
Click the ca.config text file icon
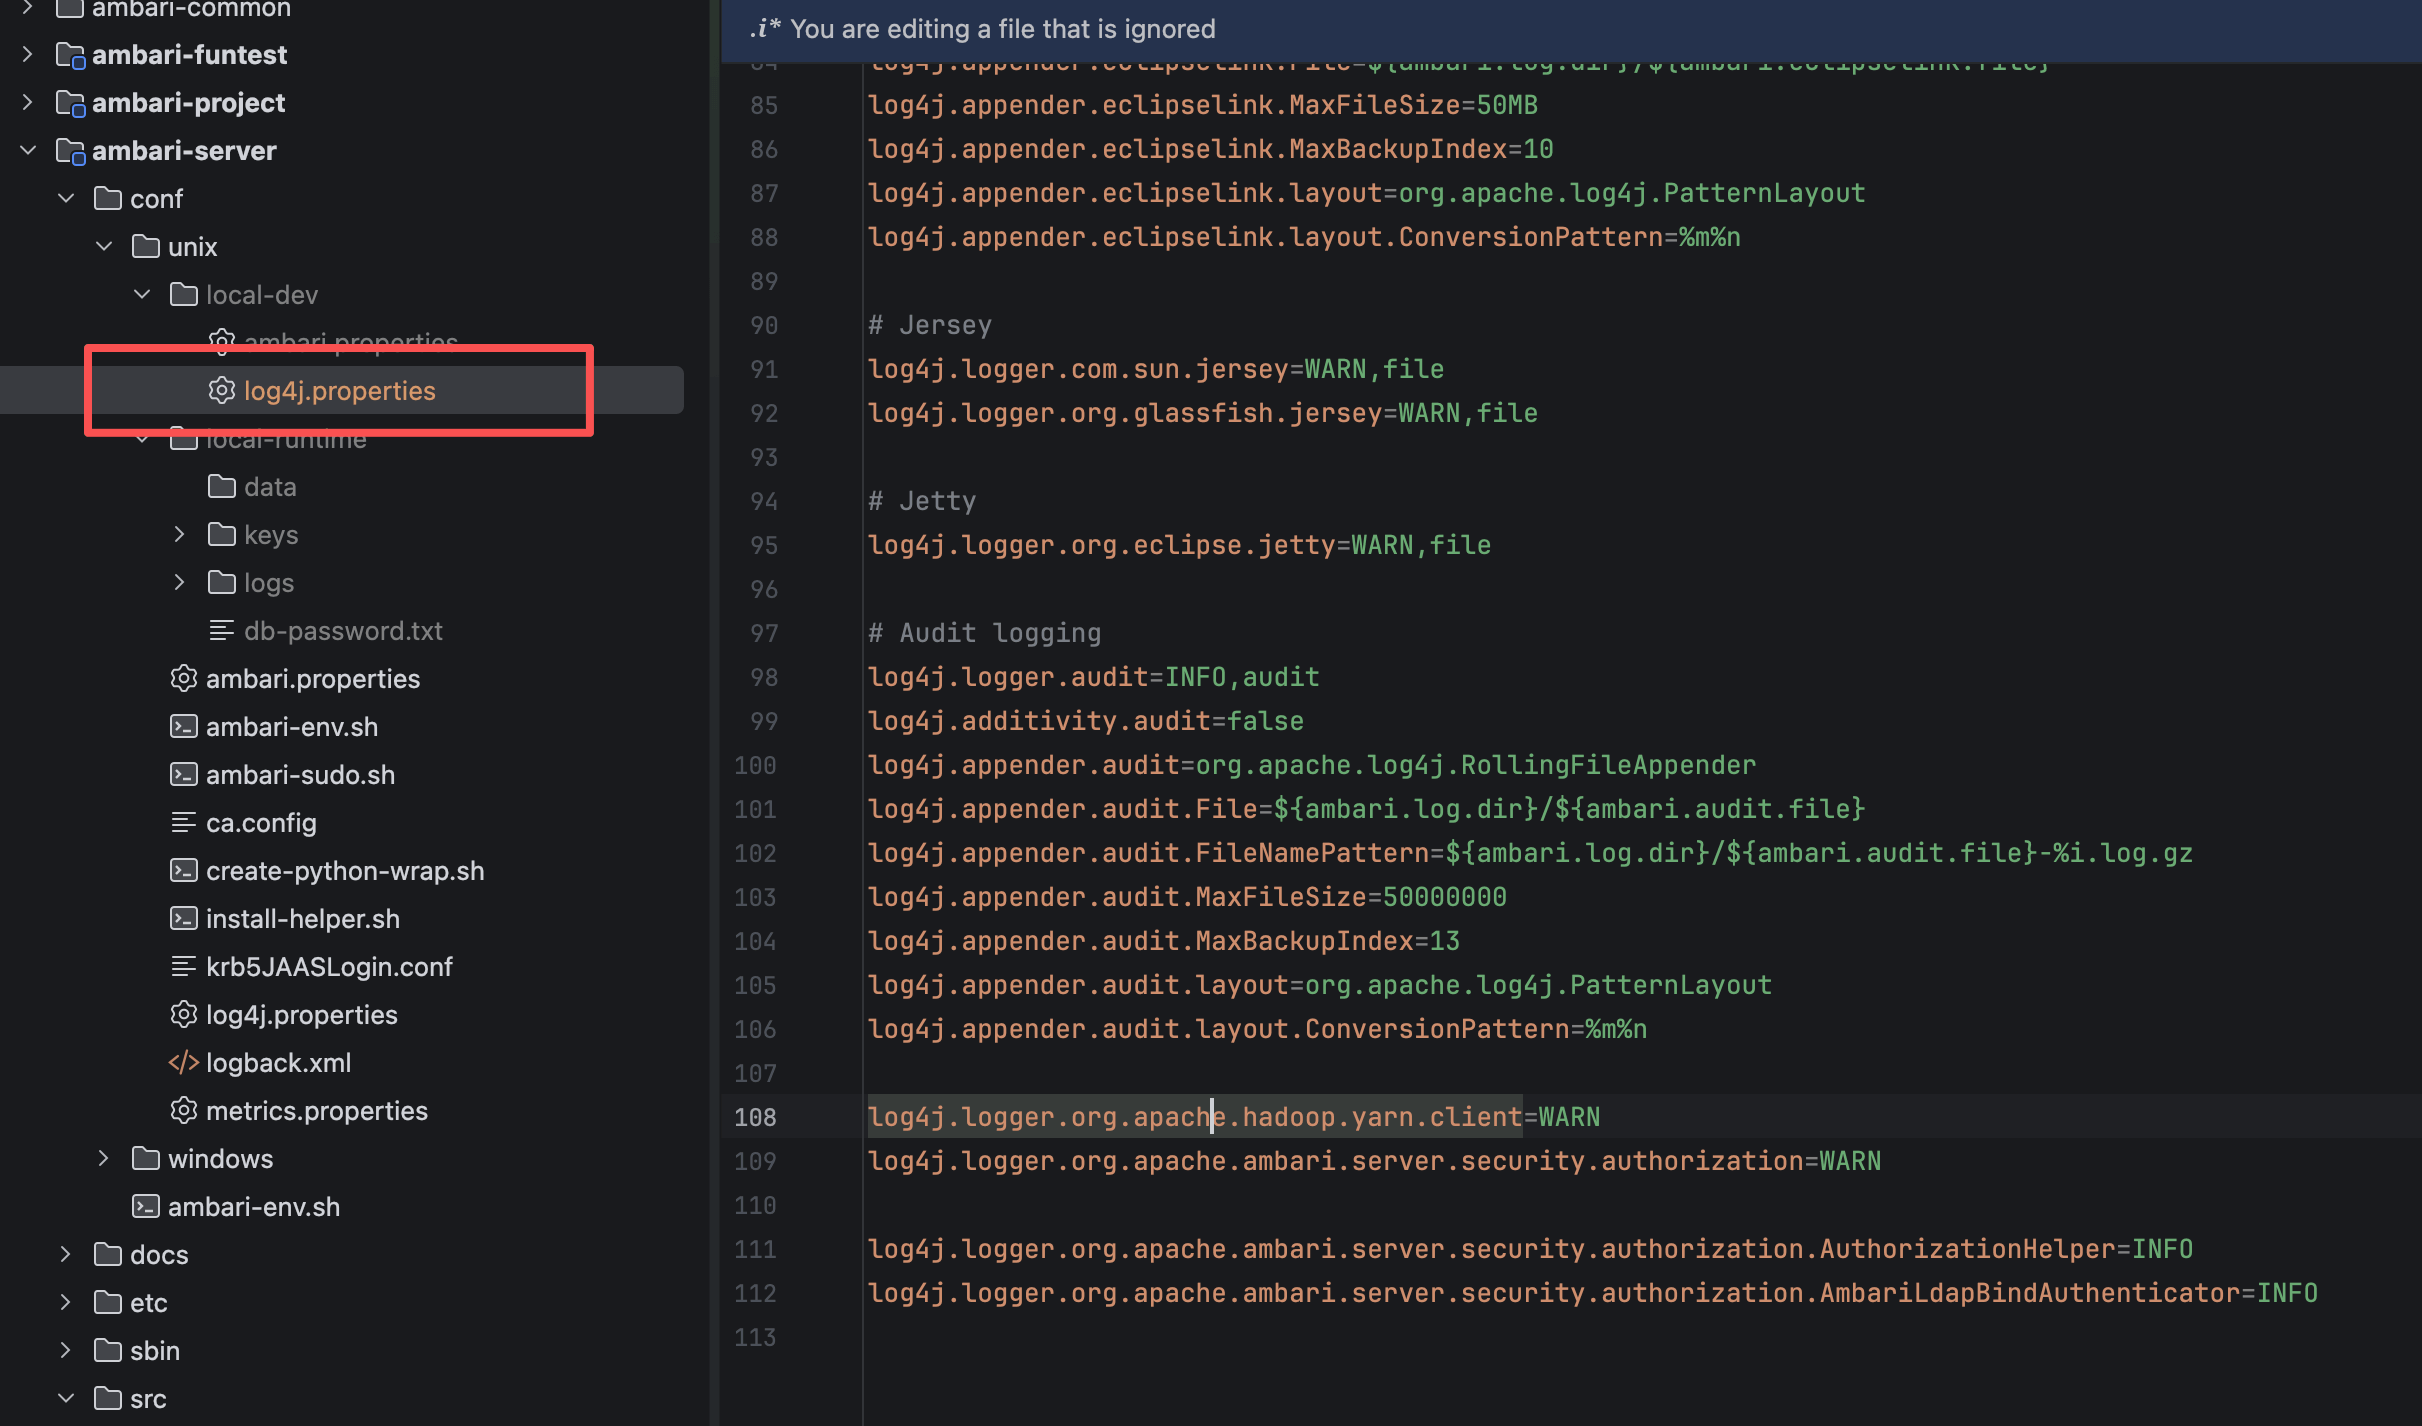(183, 822)
